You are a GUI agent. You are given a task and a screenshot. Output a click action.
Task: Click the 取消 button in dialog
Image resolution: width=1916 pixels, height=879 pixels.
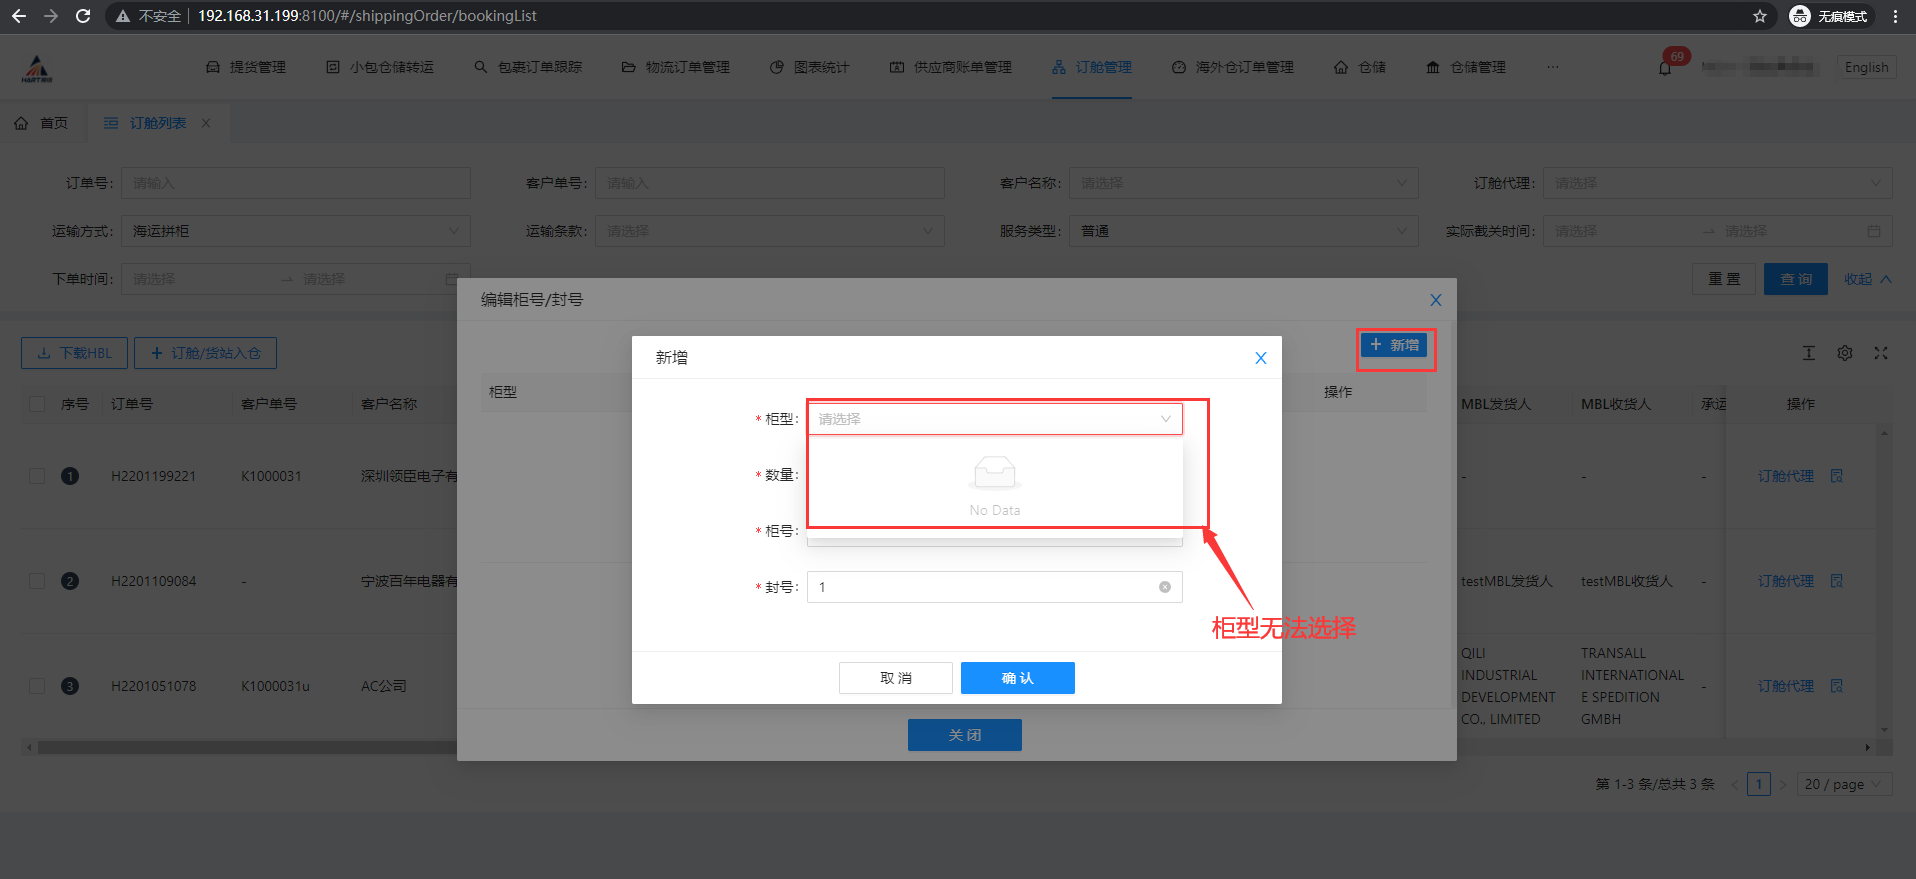click(895, 678)
